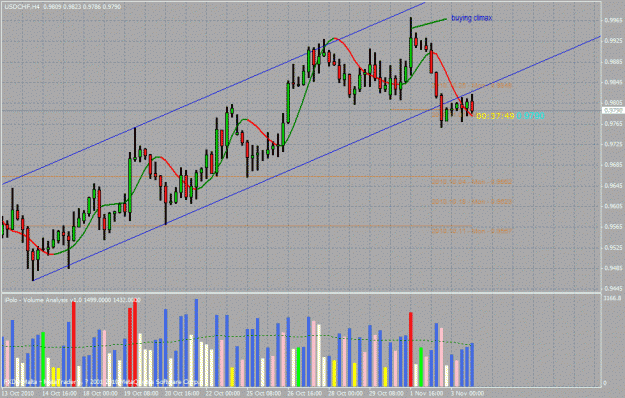
Task: Click 0.9925 on the price scale
Action: (x=613, y=41)
